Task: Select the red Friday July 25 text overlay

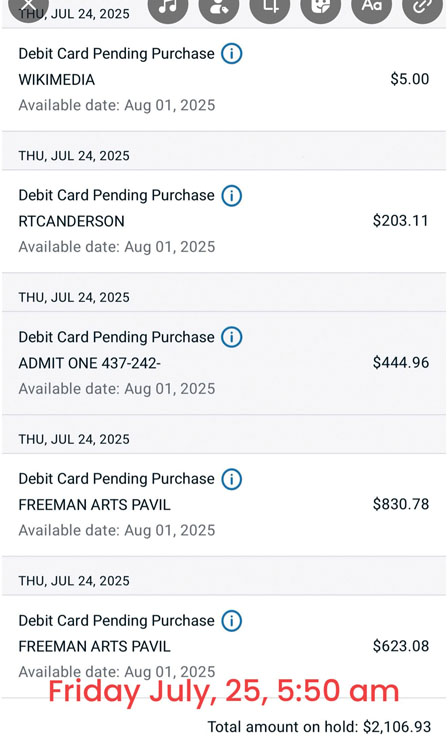Action: tap(224, 691)
